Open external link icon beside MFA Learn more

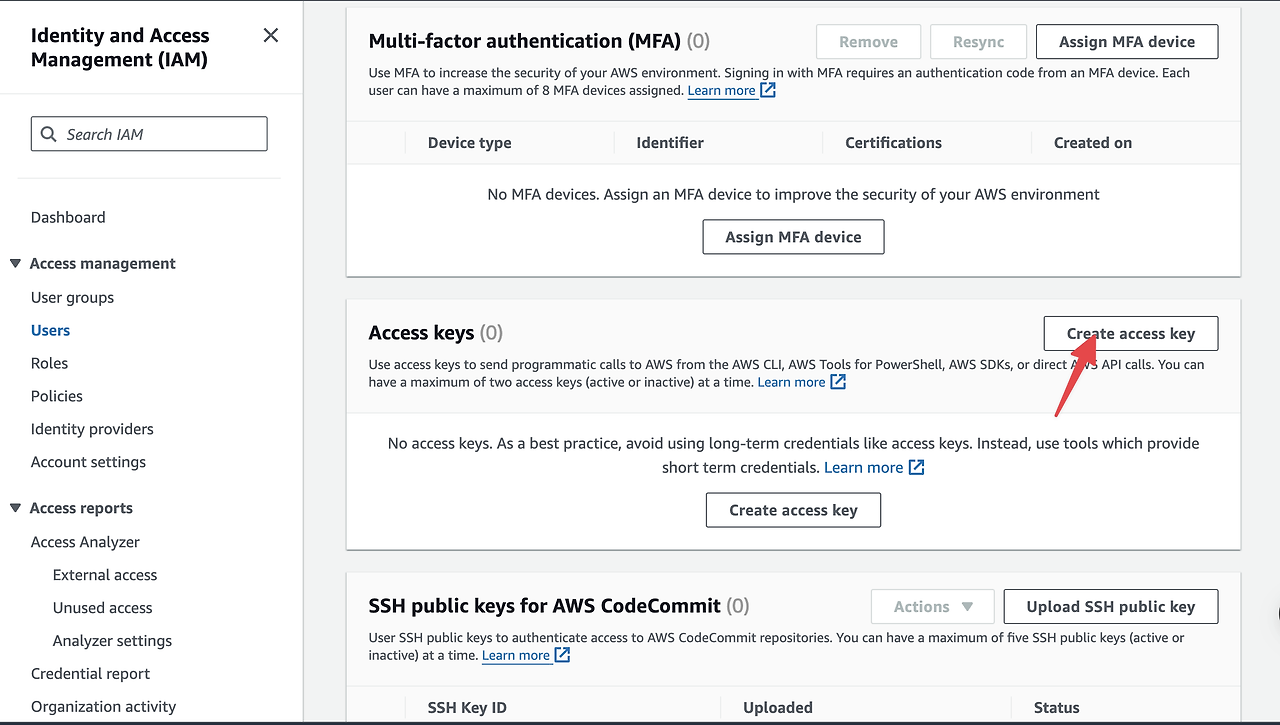point(768,90)
